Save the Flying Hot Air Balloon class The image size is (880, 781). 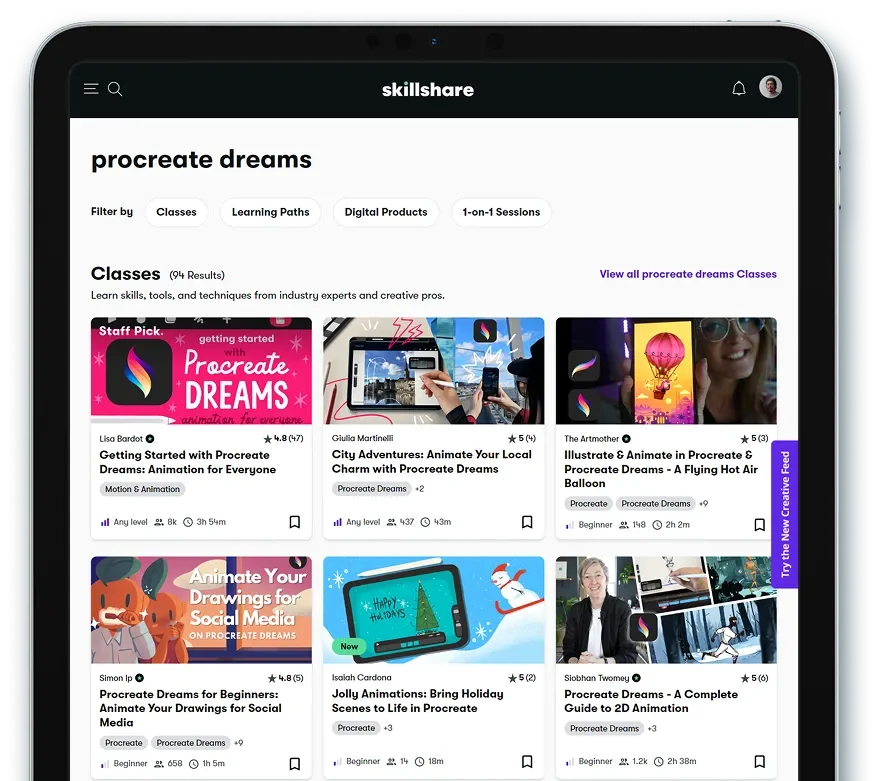(x=760, y=524)
